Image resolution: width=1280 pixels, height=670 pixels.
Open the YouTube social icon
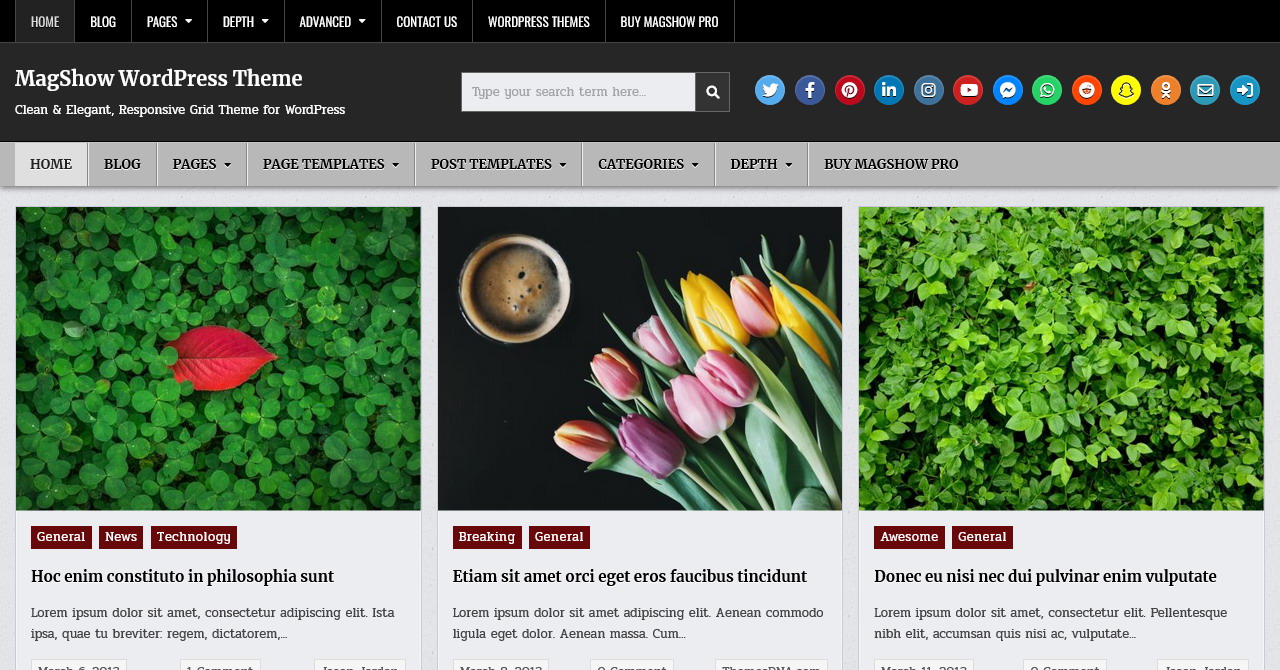pos(968,90)
